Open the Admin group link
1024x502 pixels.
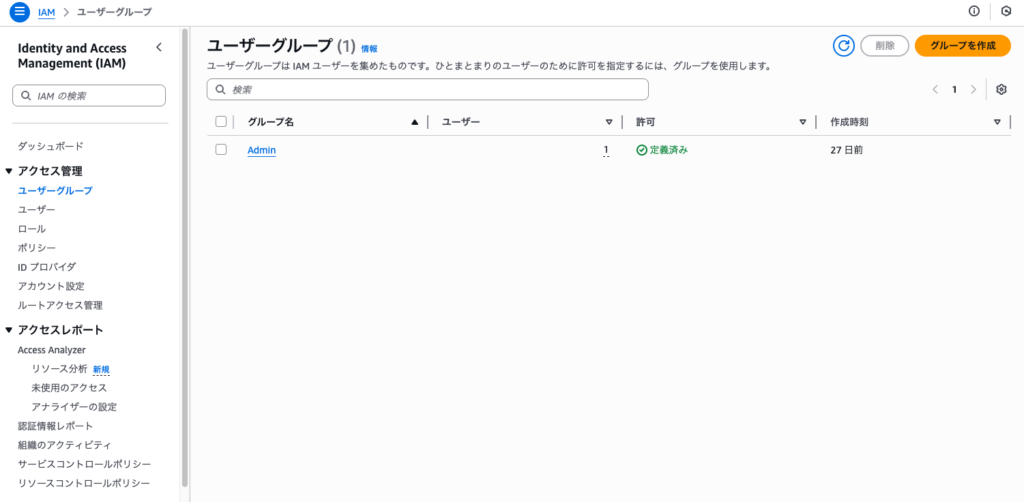pos(261,150)
